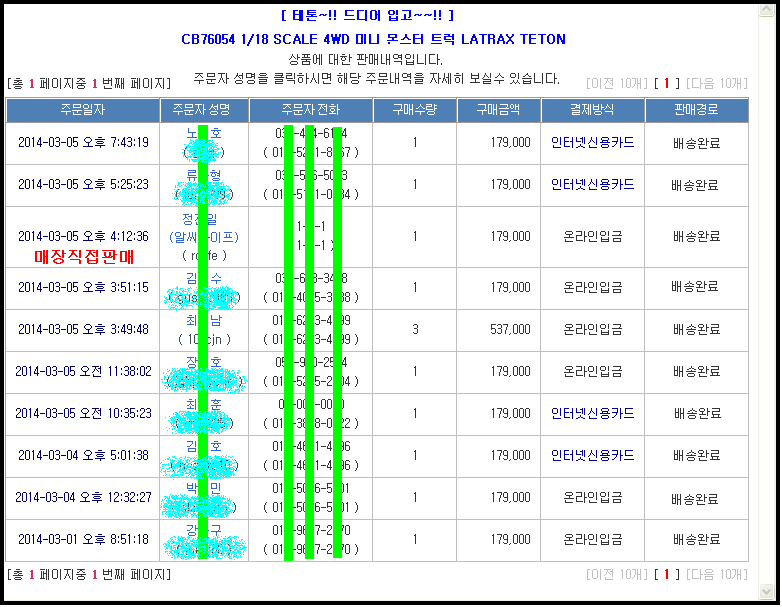Click 179,000 amount for the 오후 5:25:23 order
The height and width of the screenshot is (607, 782).
point(510,185)
